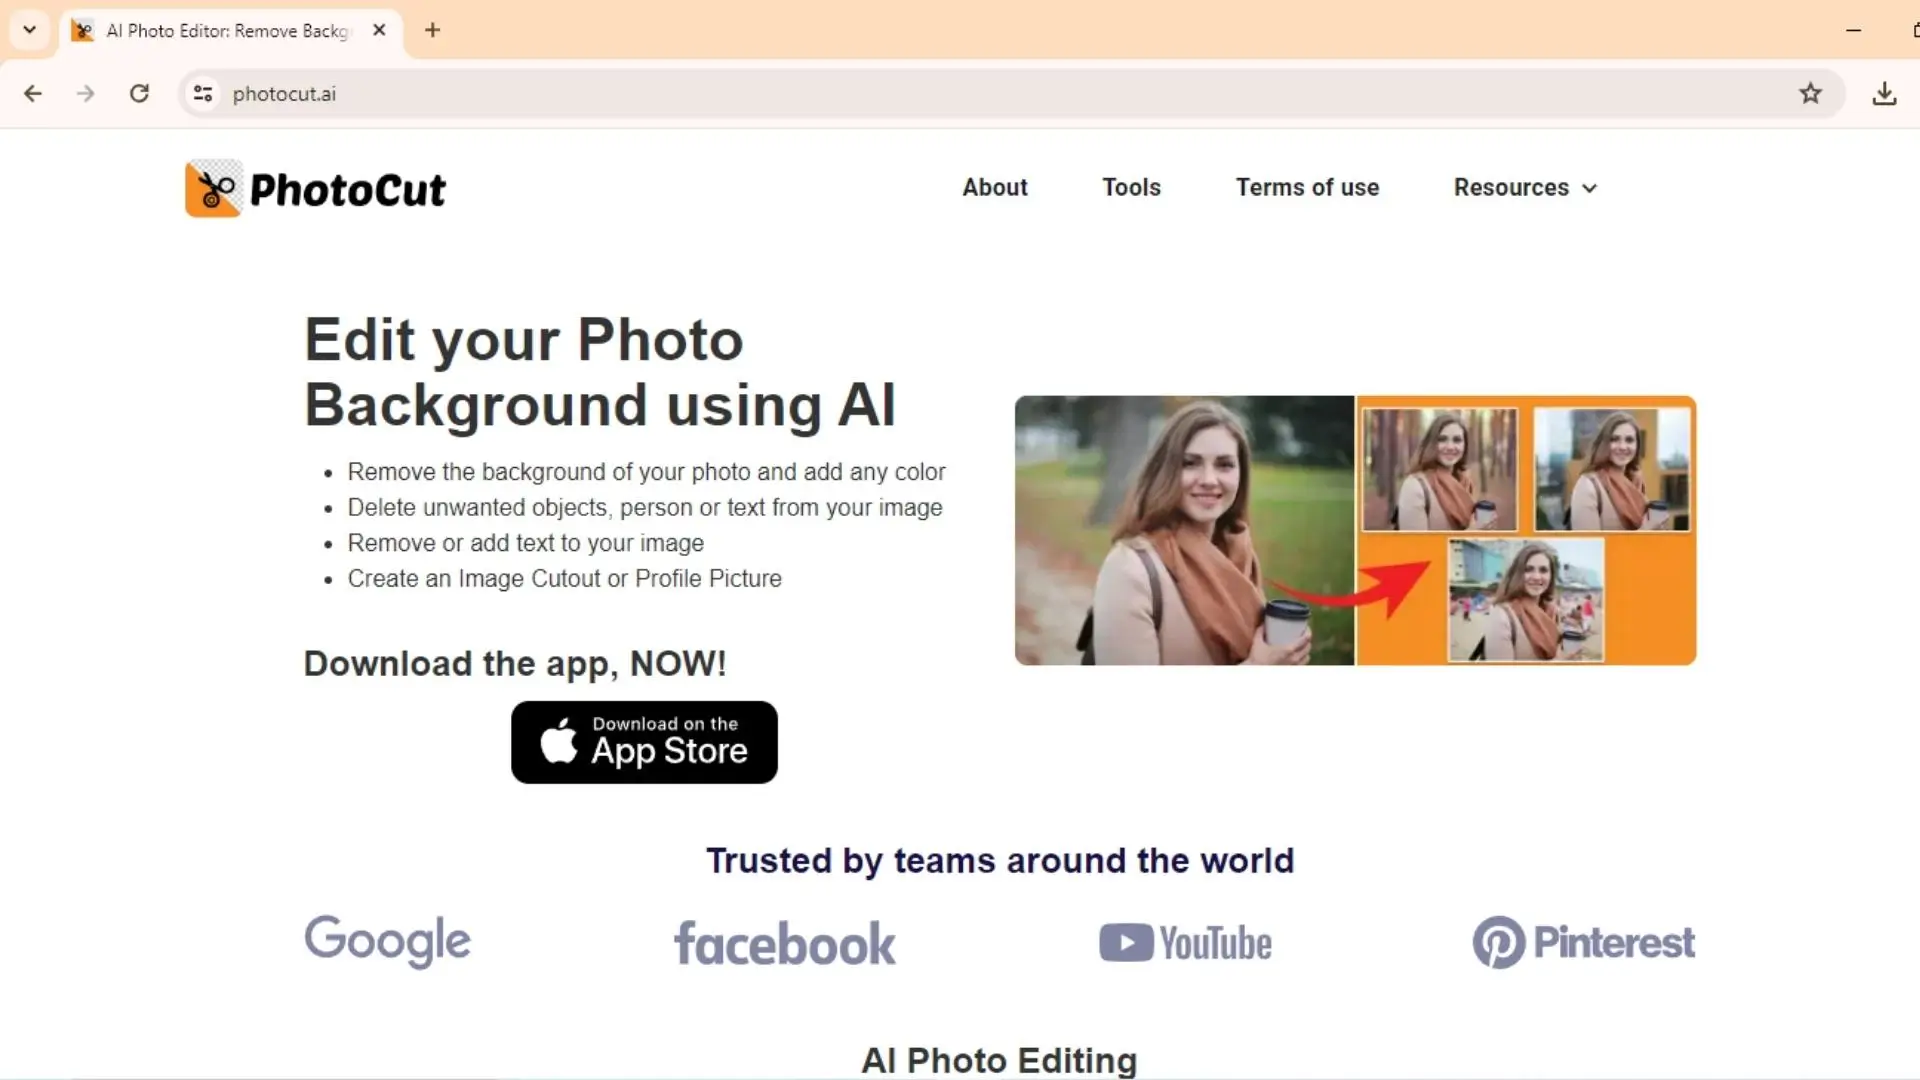Screen dimensions: 1920x1080
Task: Click 'Remove or add text to your image'
Action: pos(526,543)
